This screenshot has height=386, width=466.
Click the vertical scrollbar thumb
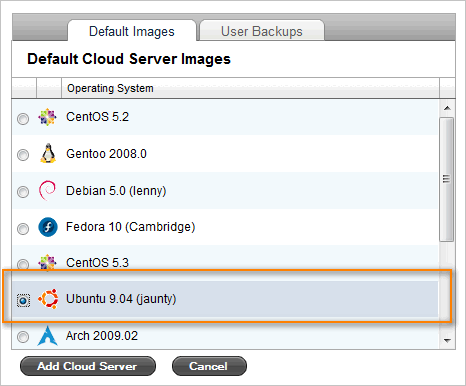(446, 179)
